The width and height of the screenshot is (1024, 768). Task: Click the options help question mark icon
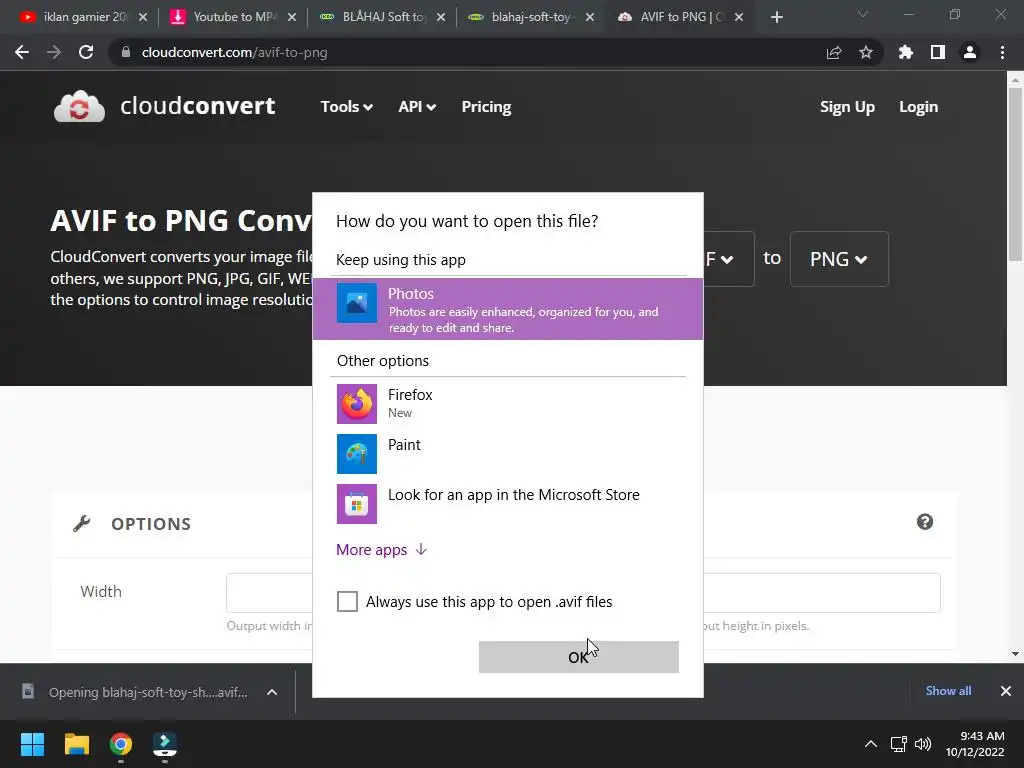click(925, 522)
